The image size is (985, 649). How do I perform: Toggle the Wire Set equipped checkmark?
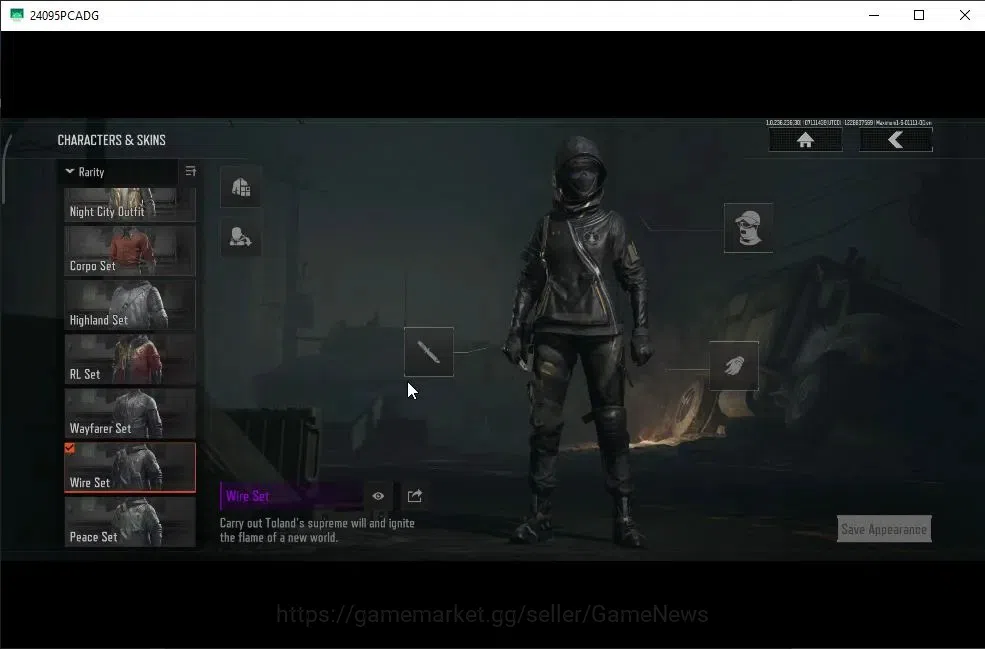click(x=70, y=448)
